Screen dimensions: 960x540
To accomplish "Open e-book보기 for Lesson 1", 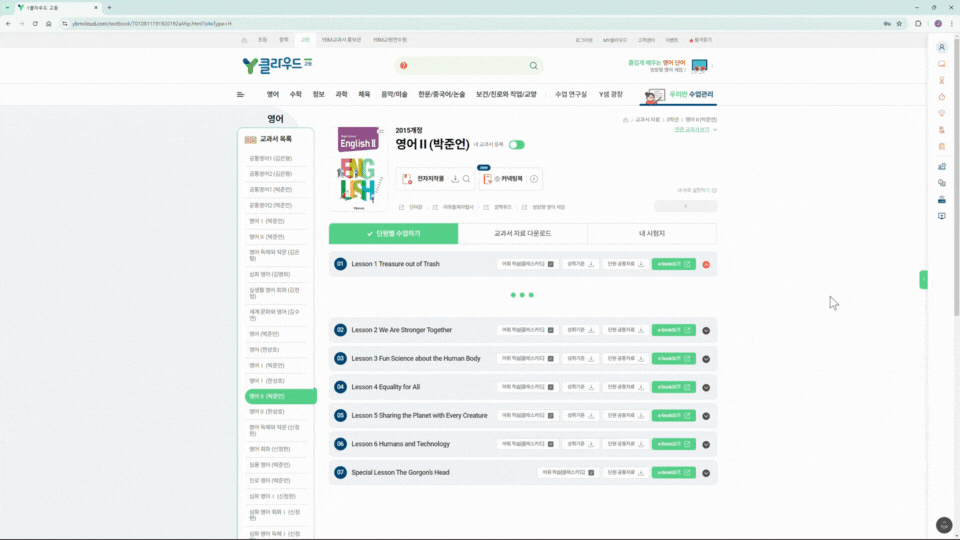I will pyautogui.click(x=673, y=264).
